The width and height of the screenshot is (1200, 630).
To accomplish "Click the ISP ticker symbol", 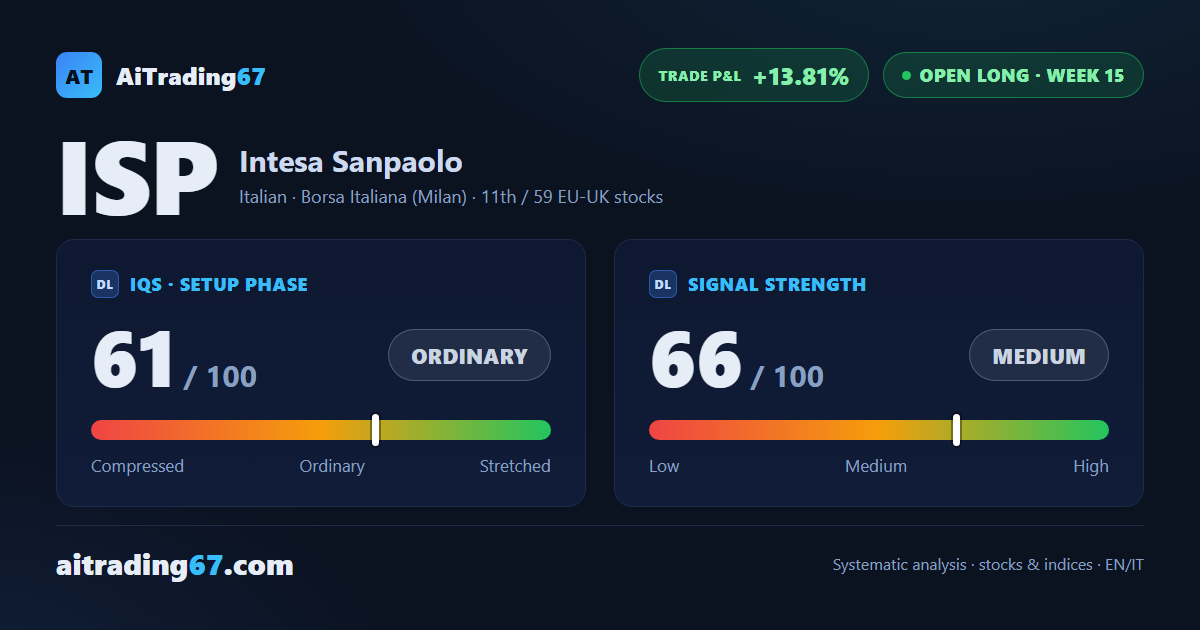I will click(138, 180).
